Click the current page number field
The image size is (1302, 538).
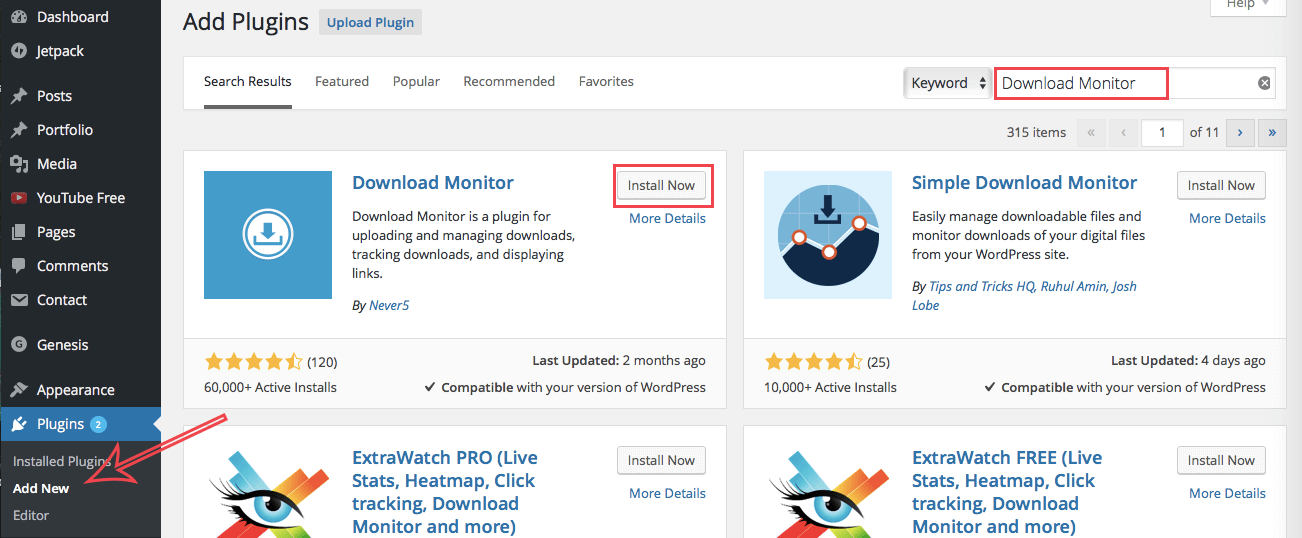pyautogui.click(x=1163, y=132)
